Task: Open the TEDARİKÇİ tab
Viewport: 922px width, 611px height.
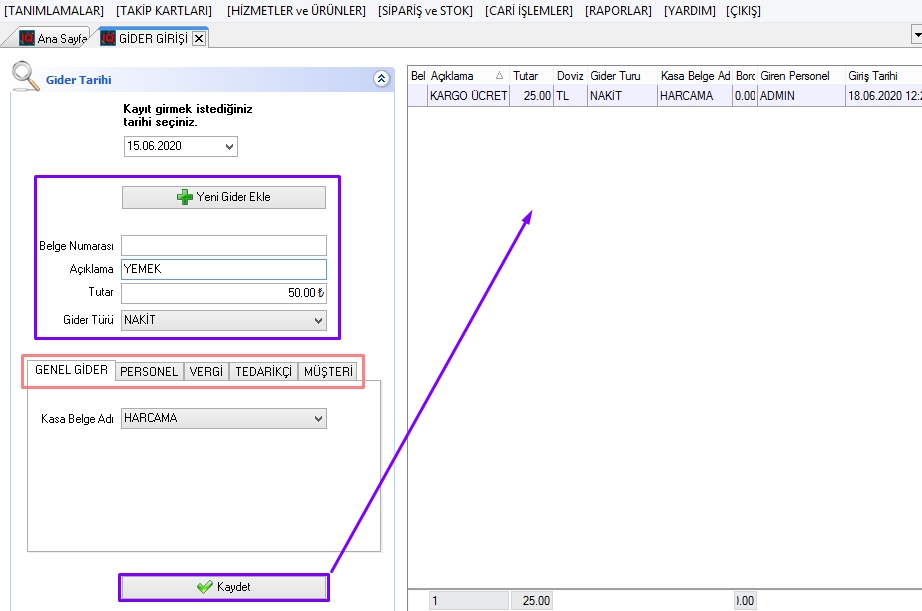Action: [x=263, y=371]
